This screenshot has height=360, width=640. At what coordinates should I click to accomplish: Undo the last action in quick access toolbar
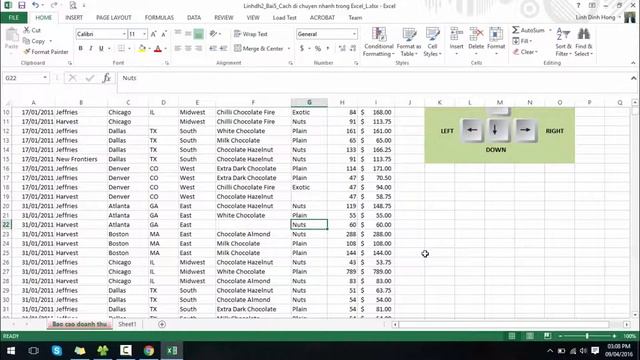(36, 5)
